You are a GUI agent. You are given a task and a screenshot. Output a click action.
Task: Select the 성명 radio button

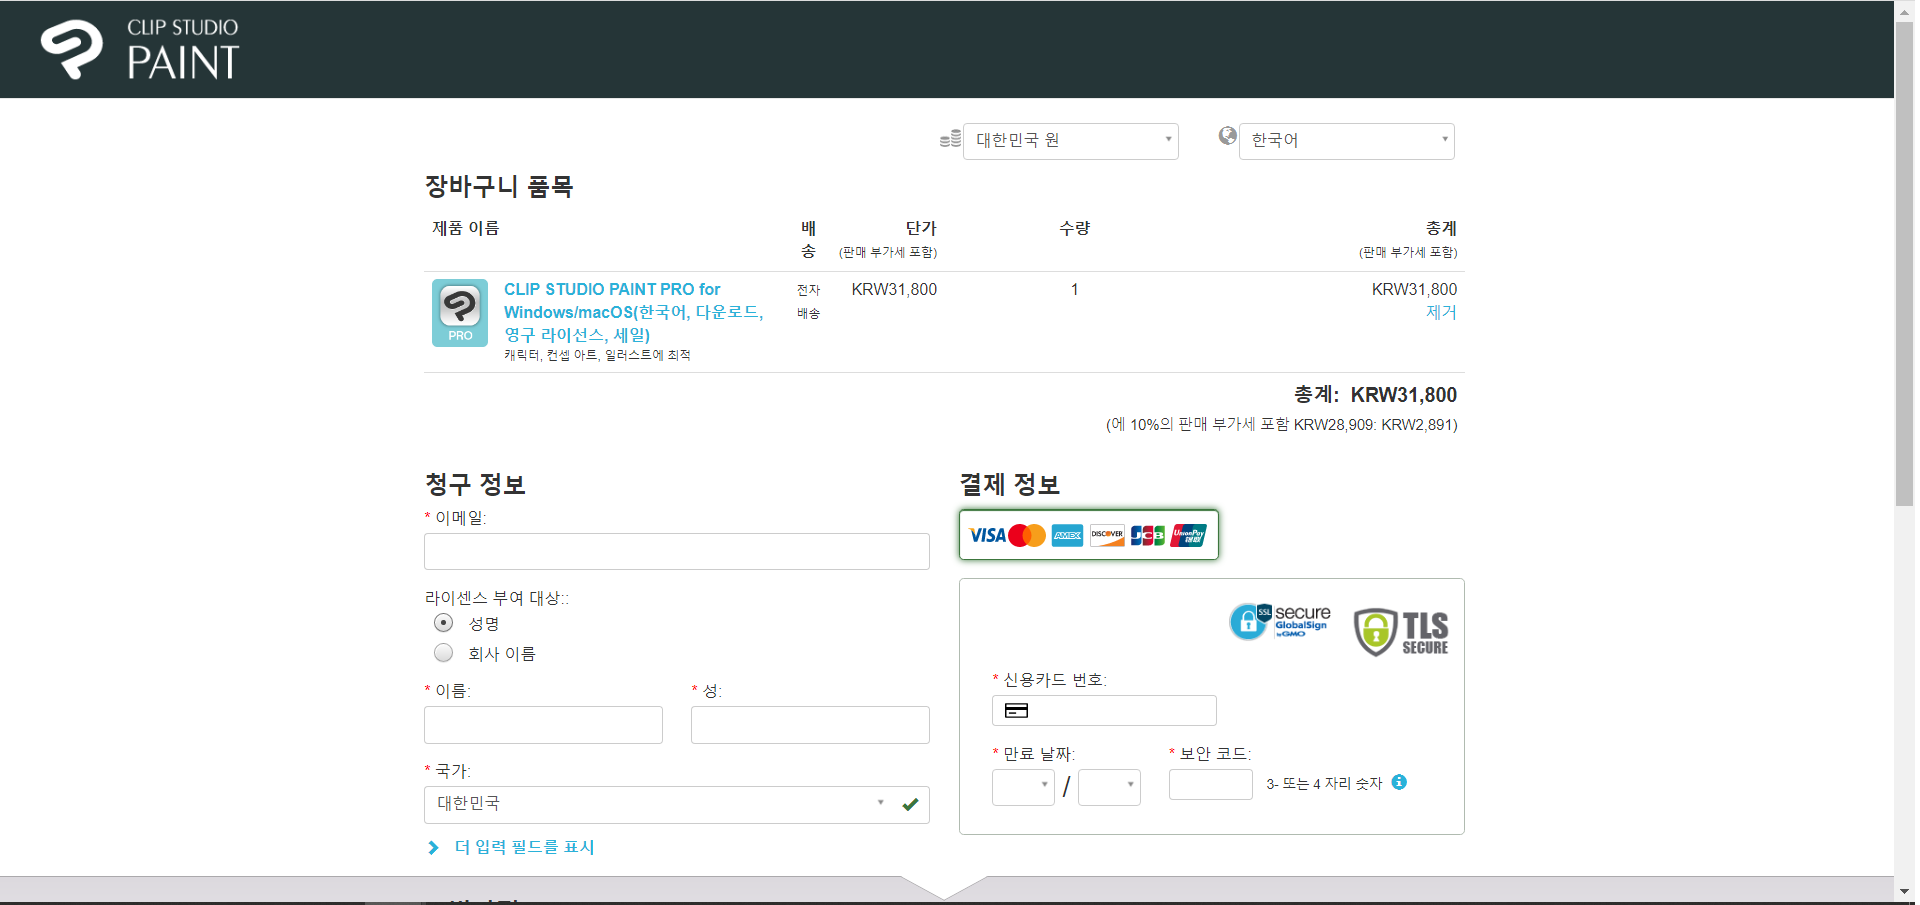[x=444, y=623]
